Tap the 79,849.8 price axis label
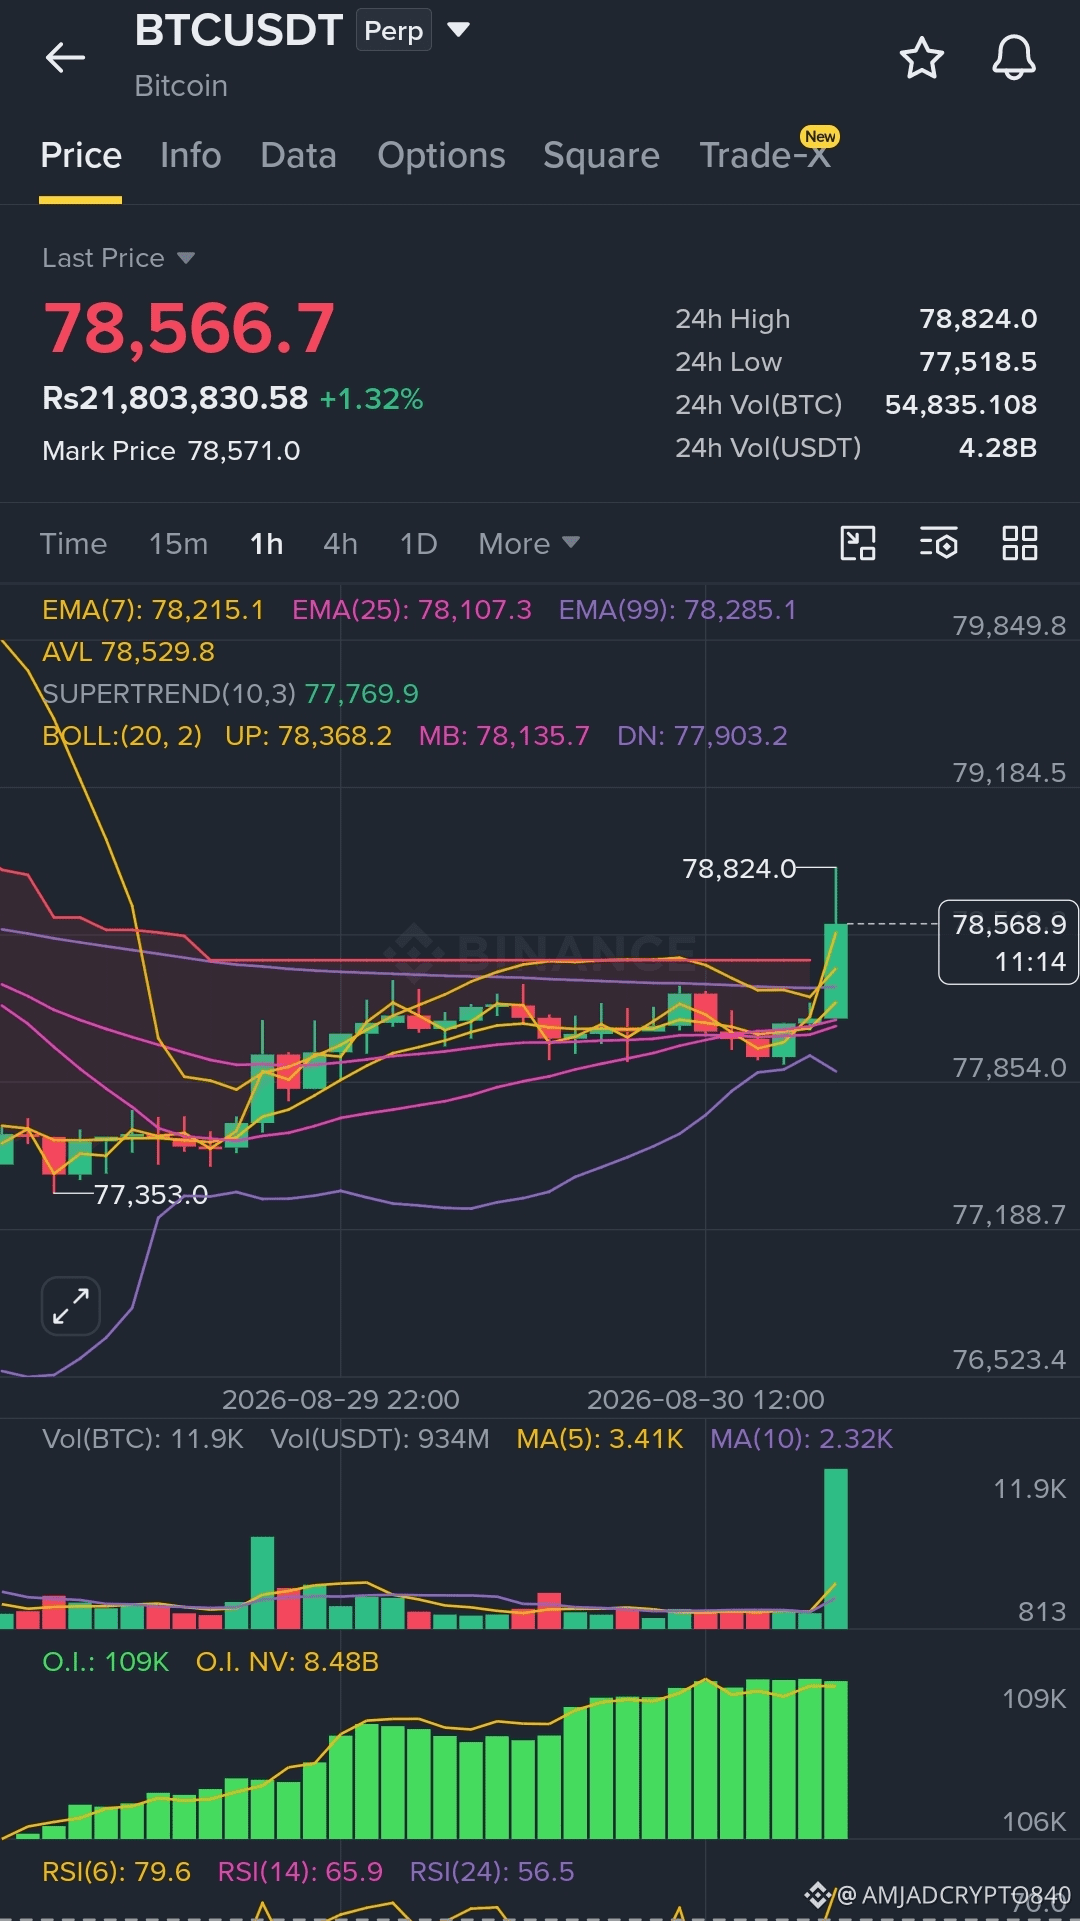Viewport: 1080px width, 1921px height. pos(1009,625)
